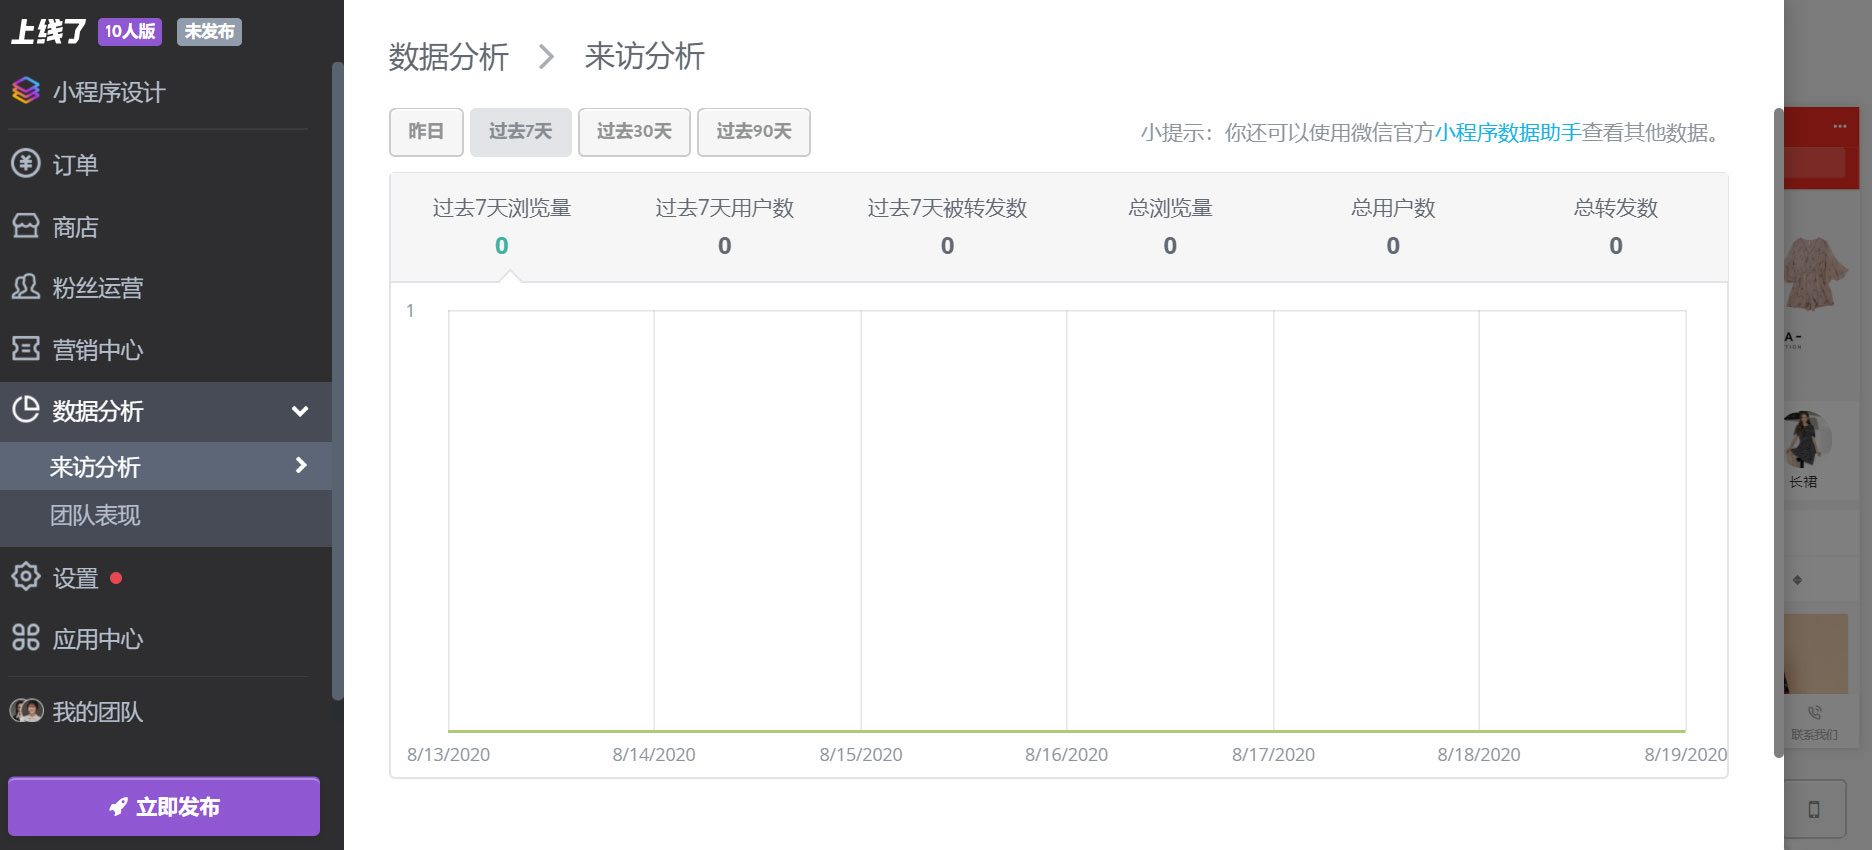This screenshot has width=1872, height=850.
Task: Open the 小程序数据助手 link
Action: click(x=1508, y=133)
